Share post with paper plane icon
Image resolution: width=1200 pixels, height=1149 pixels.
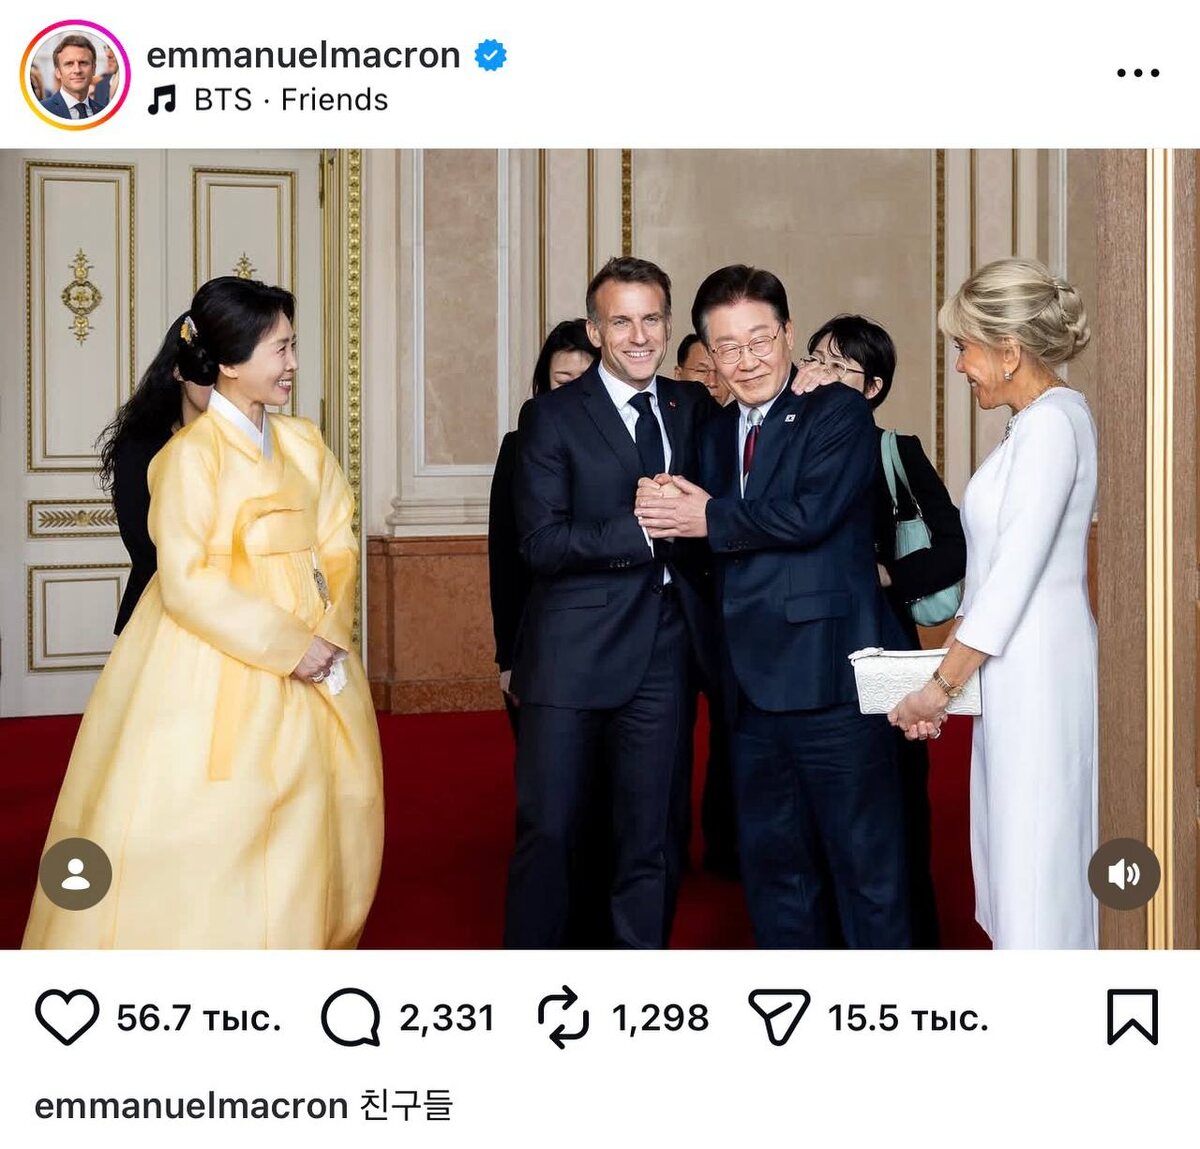coord(778,1017)
